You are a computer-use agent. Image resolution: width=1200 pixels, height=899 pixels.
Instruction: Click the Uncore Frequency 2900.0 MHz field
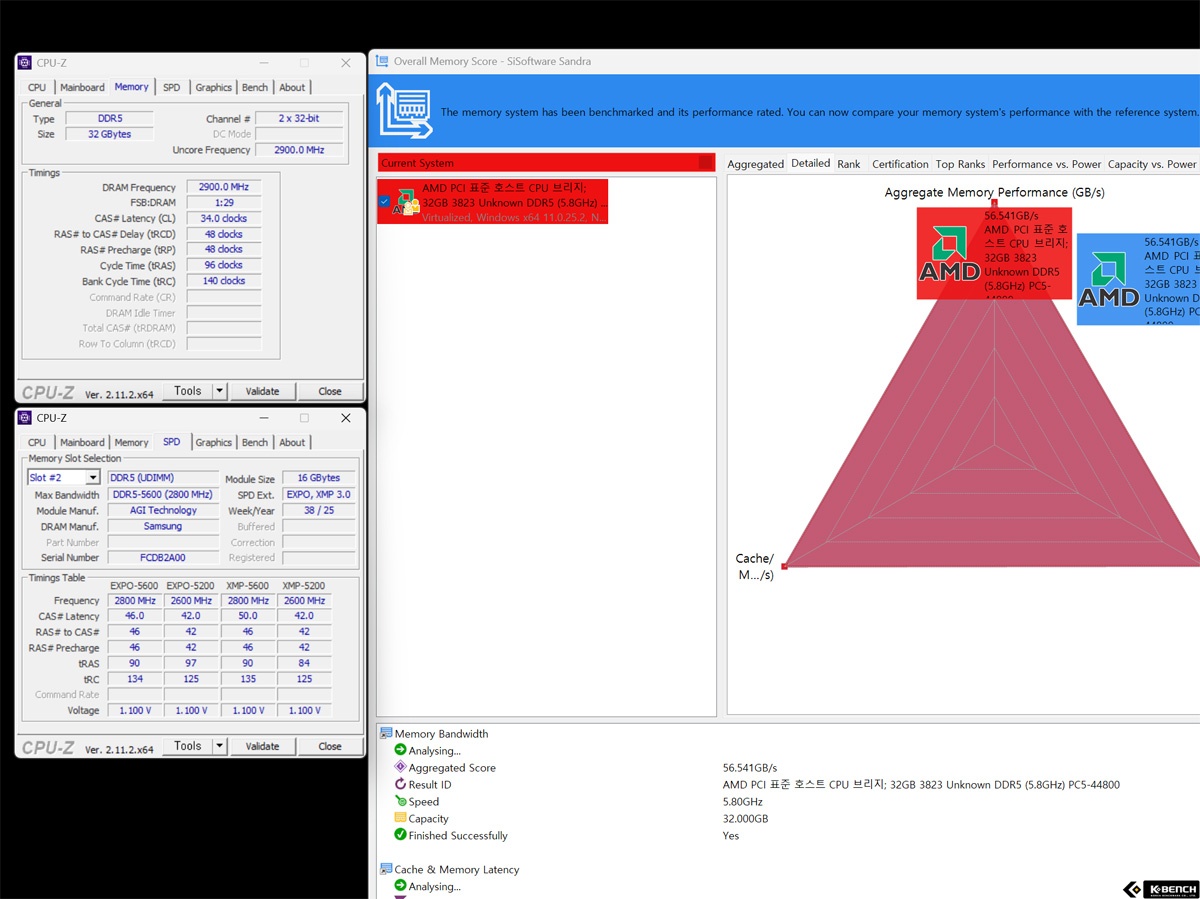(300, 150)
